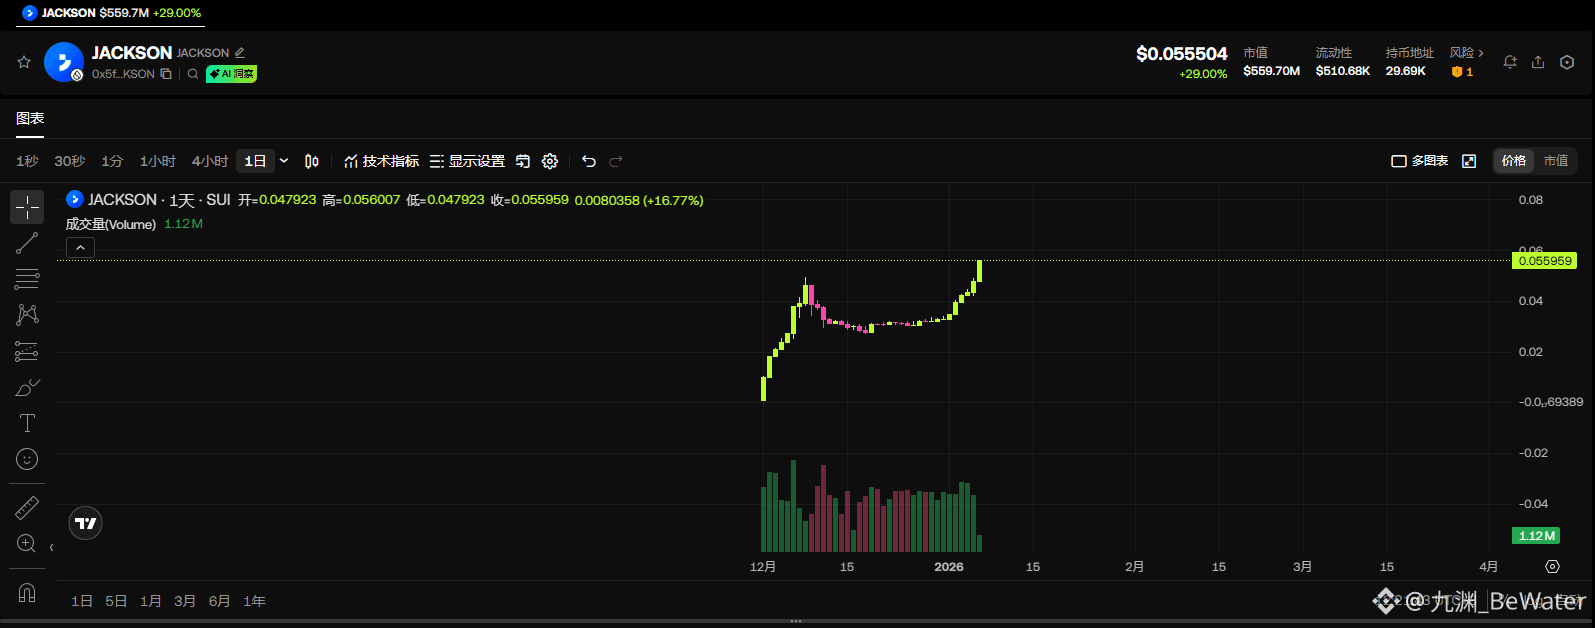Open the emoji icons tool
The image size is (1595, 628).
click(27, 459)
